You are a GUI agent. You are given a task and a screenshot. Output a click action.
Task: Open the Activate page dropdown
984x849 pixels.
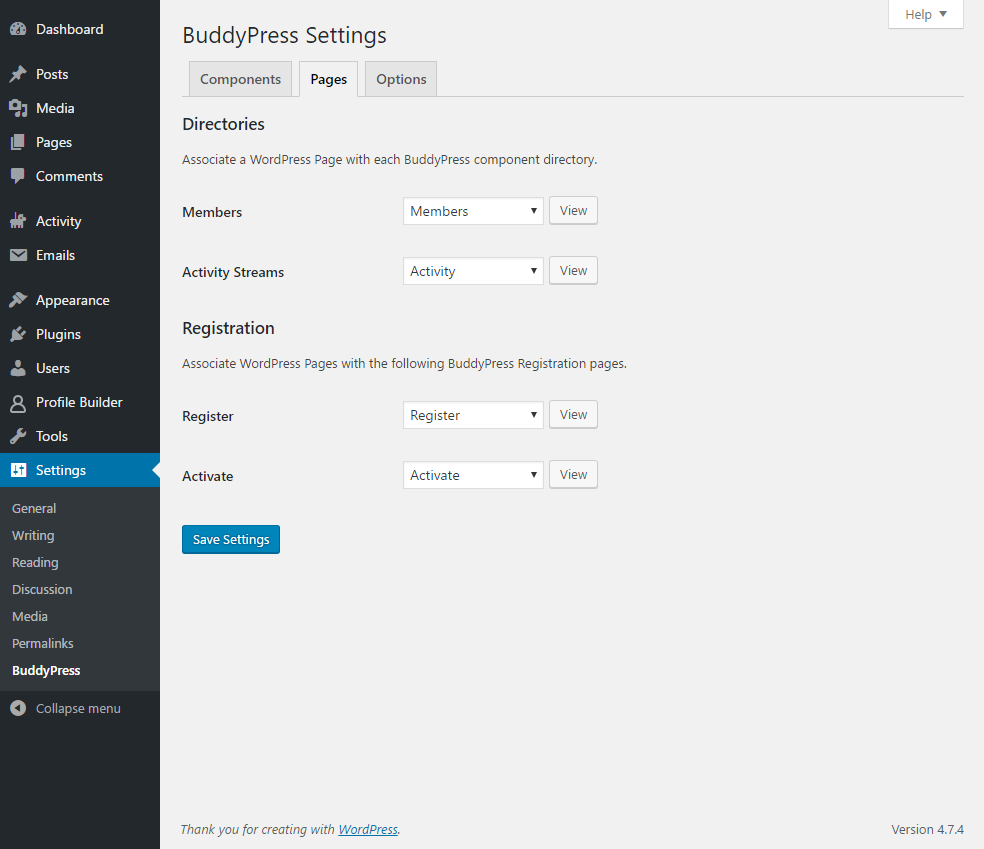(473, 475)
